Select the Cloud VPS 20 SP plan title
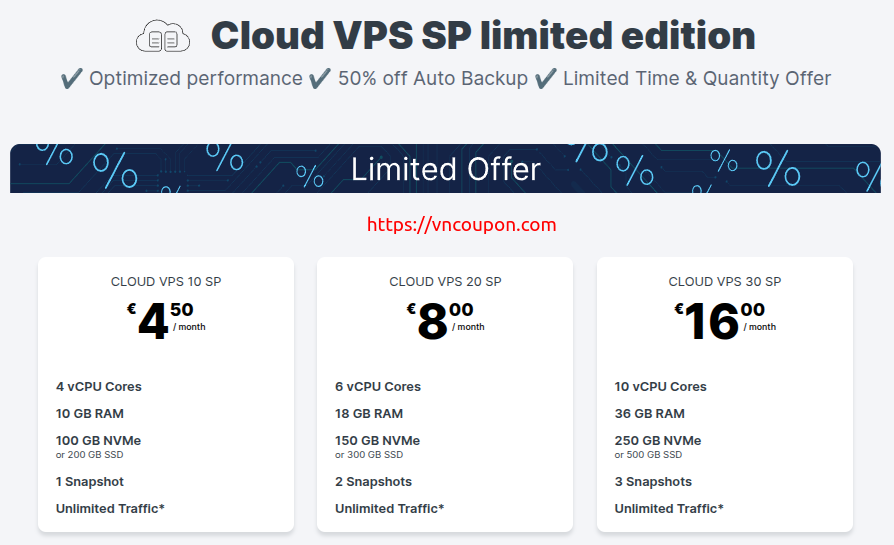The width and height of the screenshot is (894, 545). tap(445, 282)
